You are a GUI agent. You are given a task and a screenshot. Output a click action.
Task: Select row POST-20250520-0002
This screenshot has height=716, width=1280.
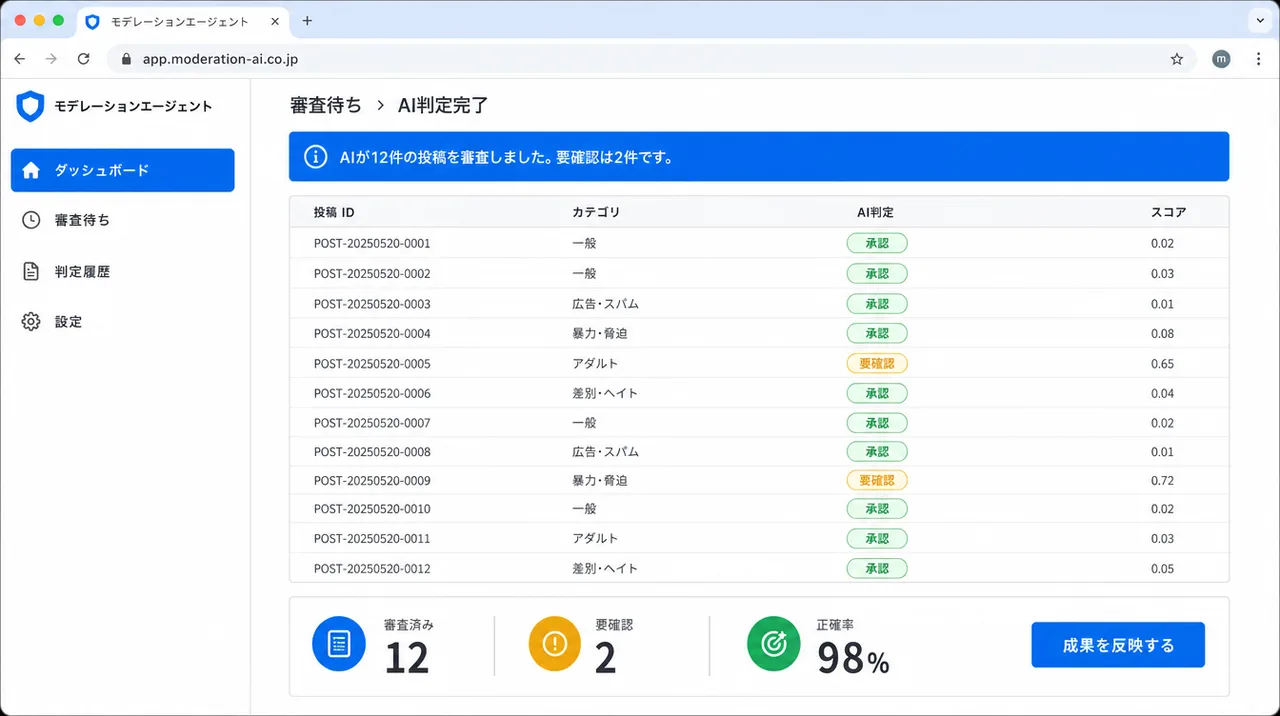point(759,273)
